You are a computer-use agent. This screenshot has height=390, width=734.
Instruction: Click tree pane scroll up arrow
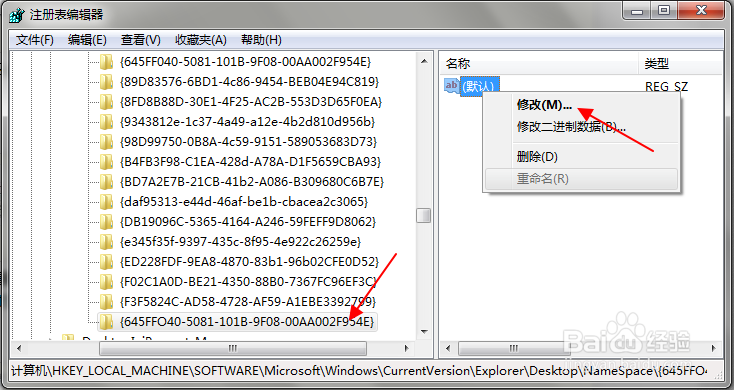(424, 61)
